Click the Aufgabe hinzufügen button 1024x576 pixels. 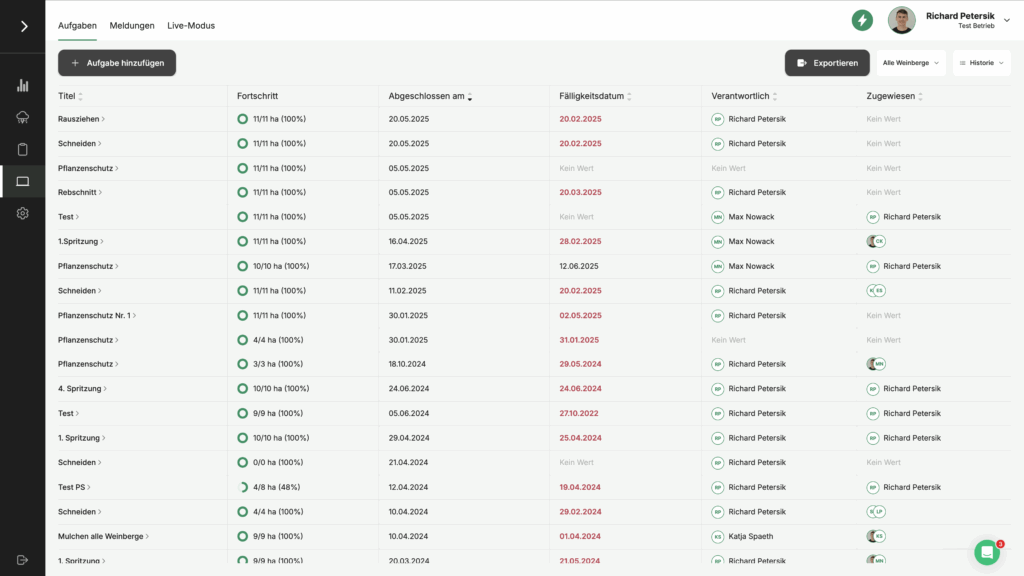pyautogui.click(x=117, y=63)
